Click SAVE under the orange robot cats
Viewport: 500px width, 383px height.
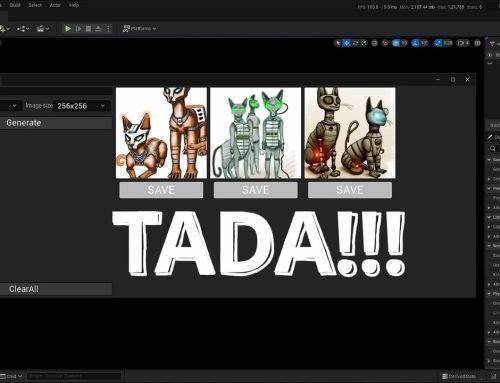161,190
